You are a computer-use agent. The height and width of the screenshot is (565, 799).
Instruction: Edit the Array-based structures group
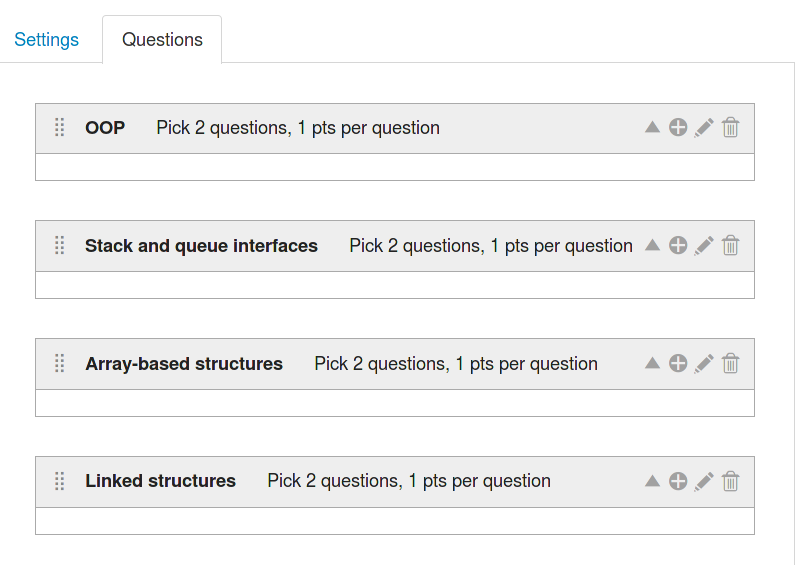tap(704, 364)
